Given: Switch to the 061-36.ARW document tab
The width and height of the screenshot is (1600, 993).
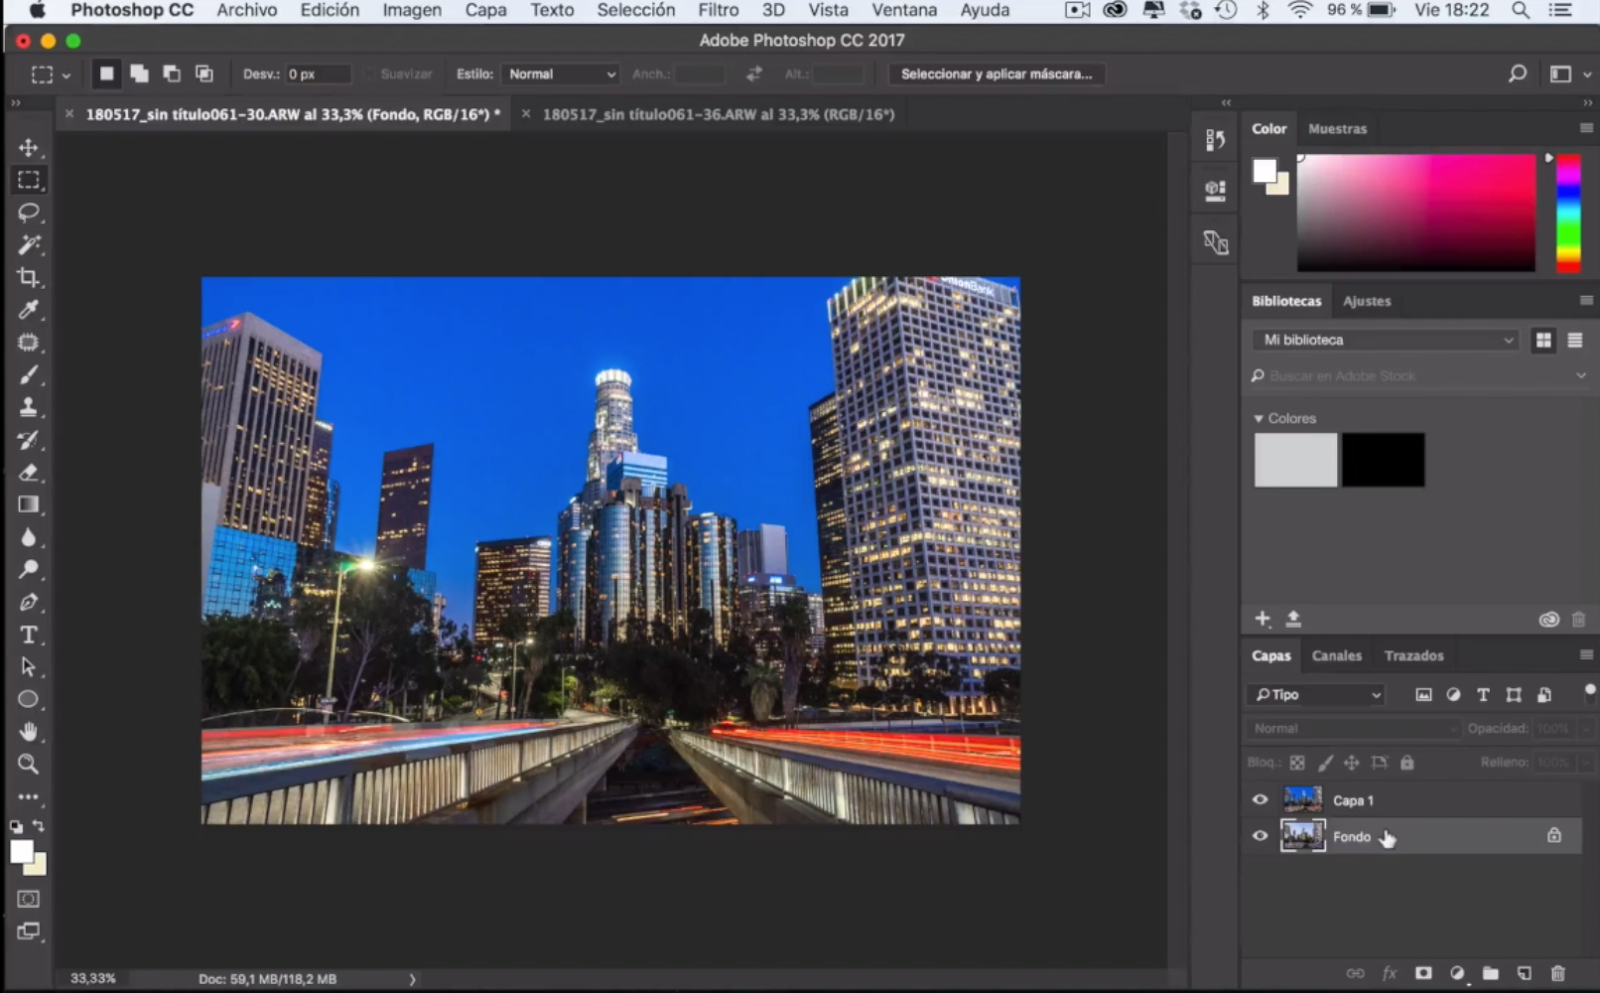Looking at the screenshot, I should tap(717, 114).
